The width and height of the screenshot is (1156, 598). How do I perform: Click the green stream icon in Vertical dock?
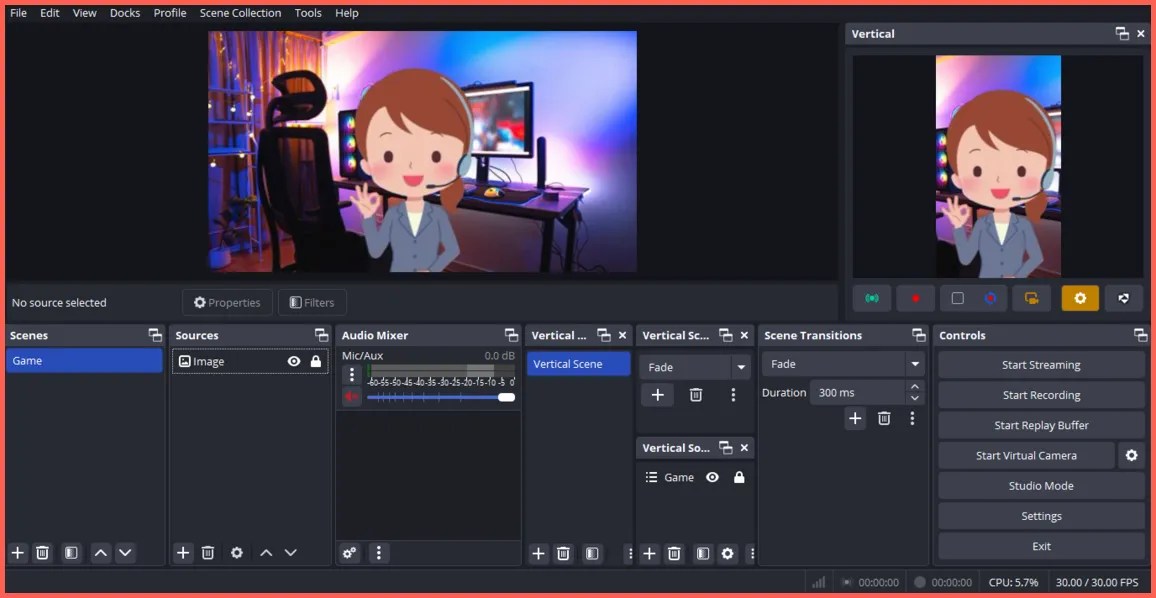point(872,298)
